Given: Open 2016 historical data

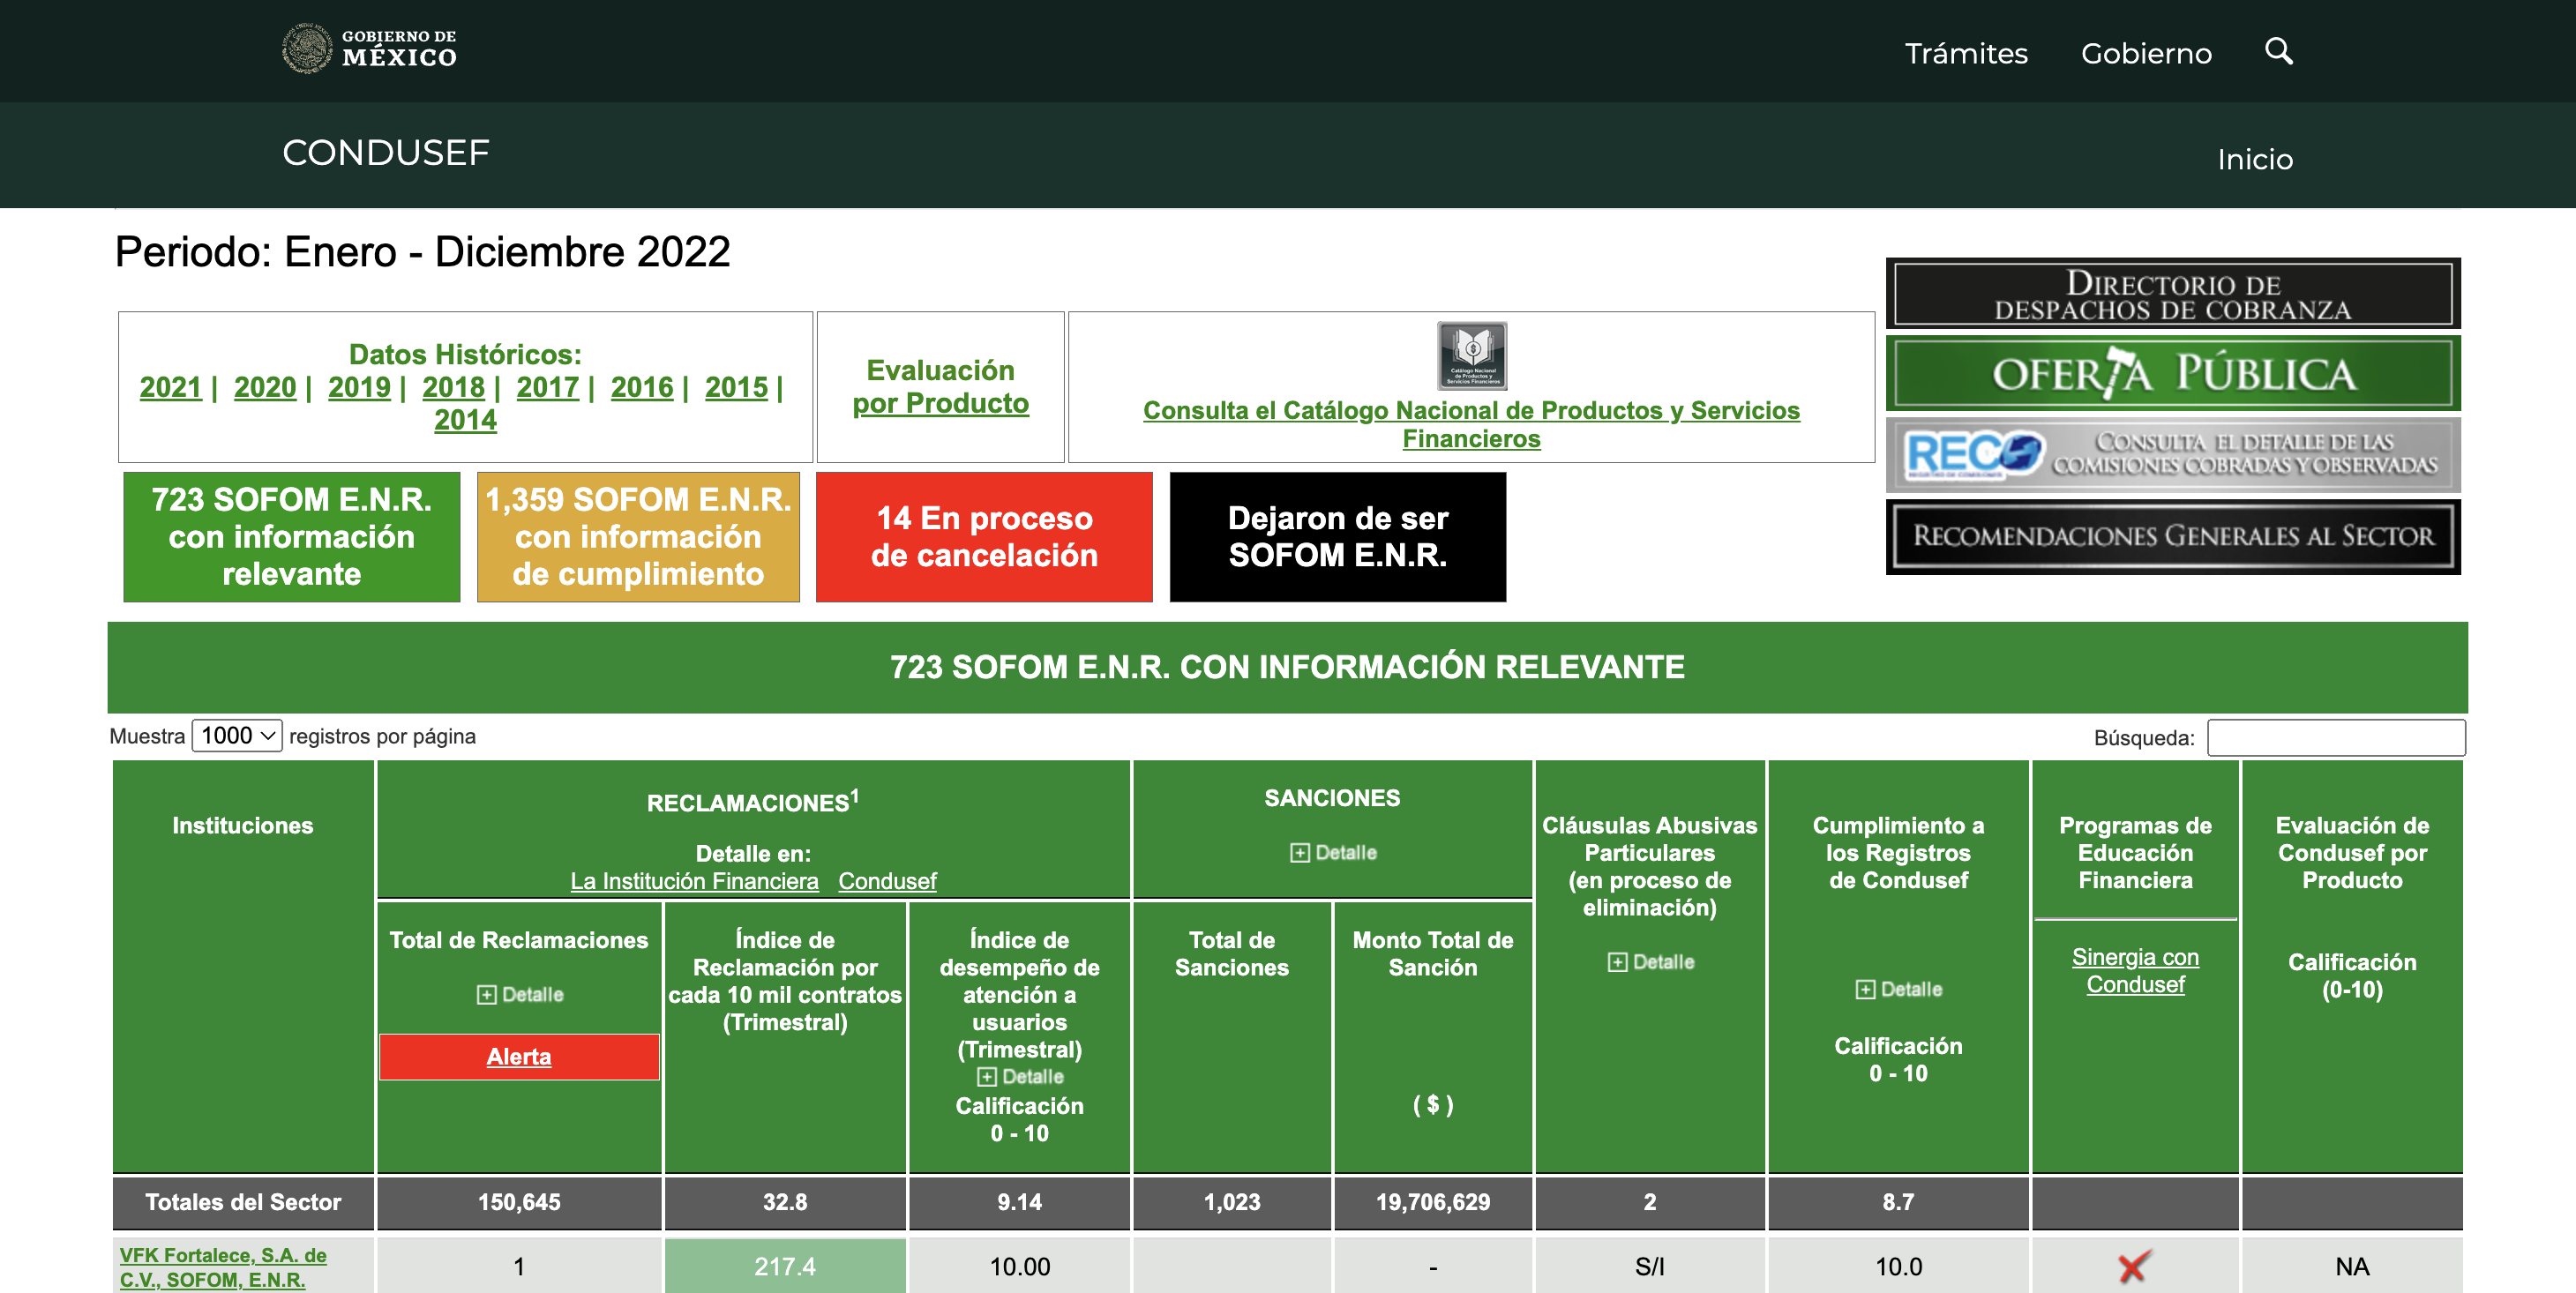Looking at the screenshot, I should 642,387.
